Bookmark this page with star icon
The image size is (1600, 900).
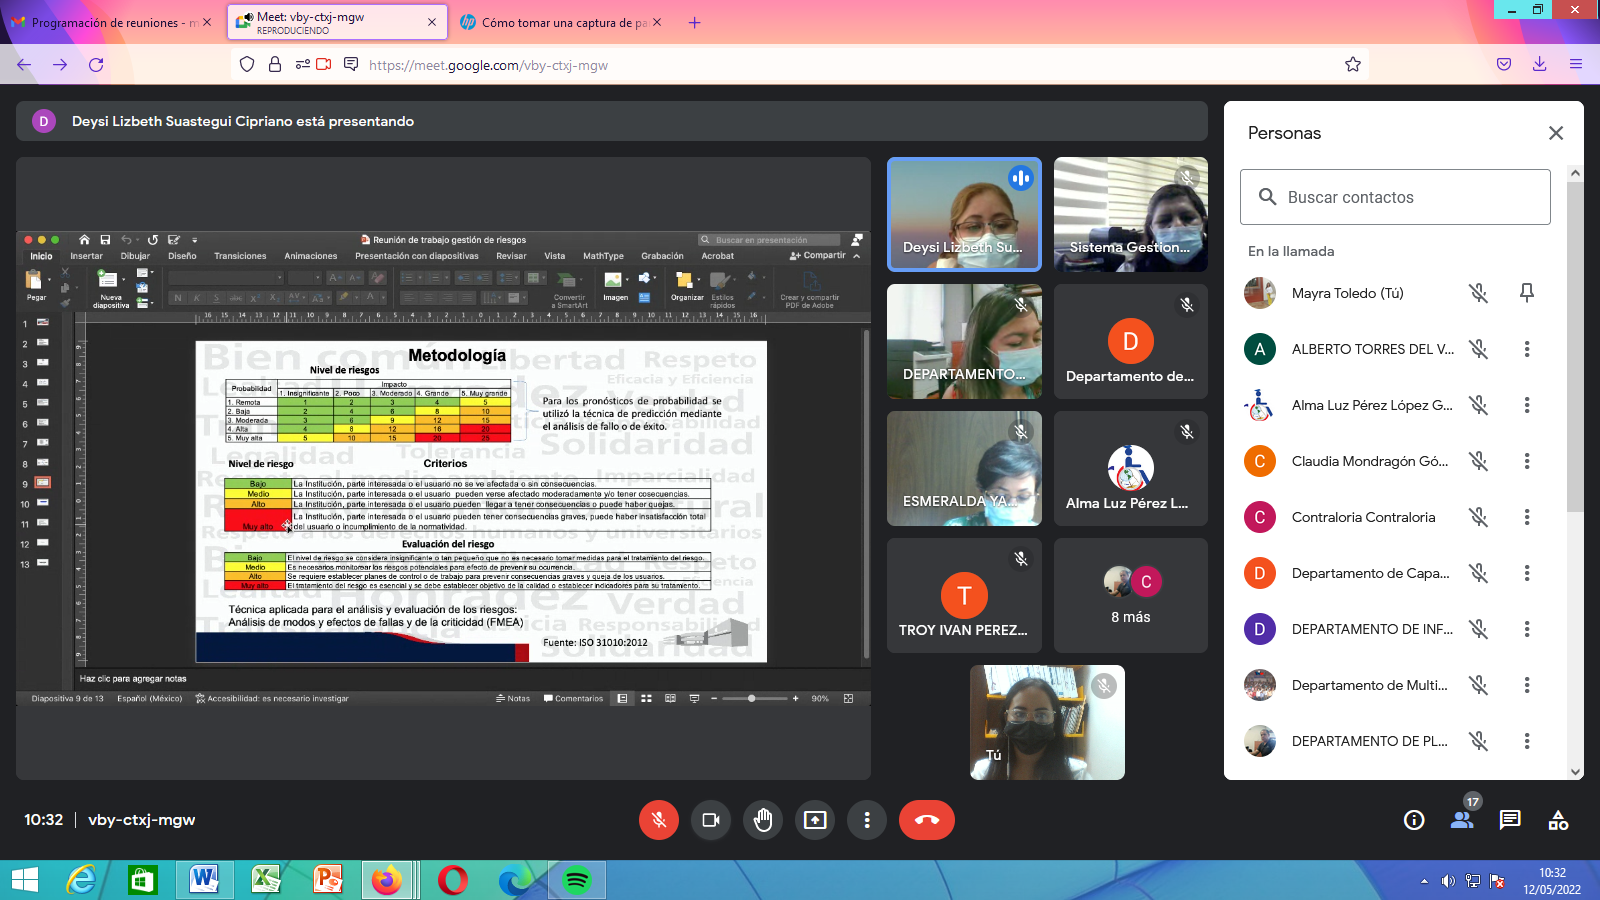click(x=1353, y=64)
